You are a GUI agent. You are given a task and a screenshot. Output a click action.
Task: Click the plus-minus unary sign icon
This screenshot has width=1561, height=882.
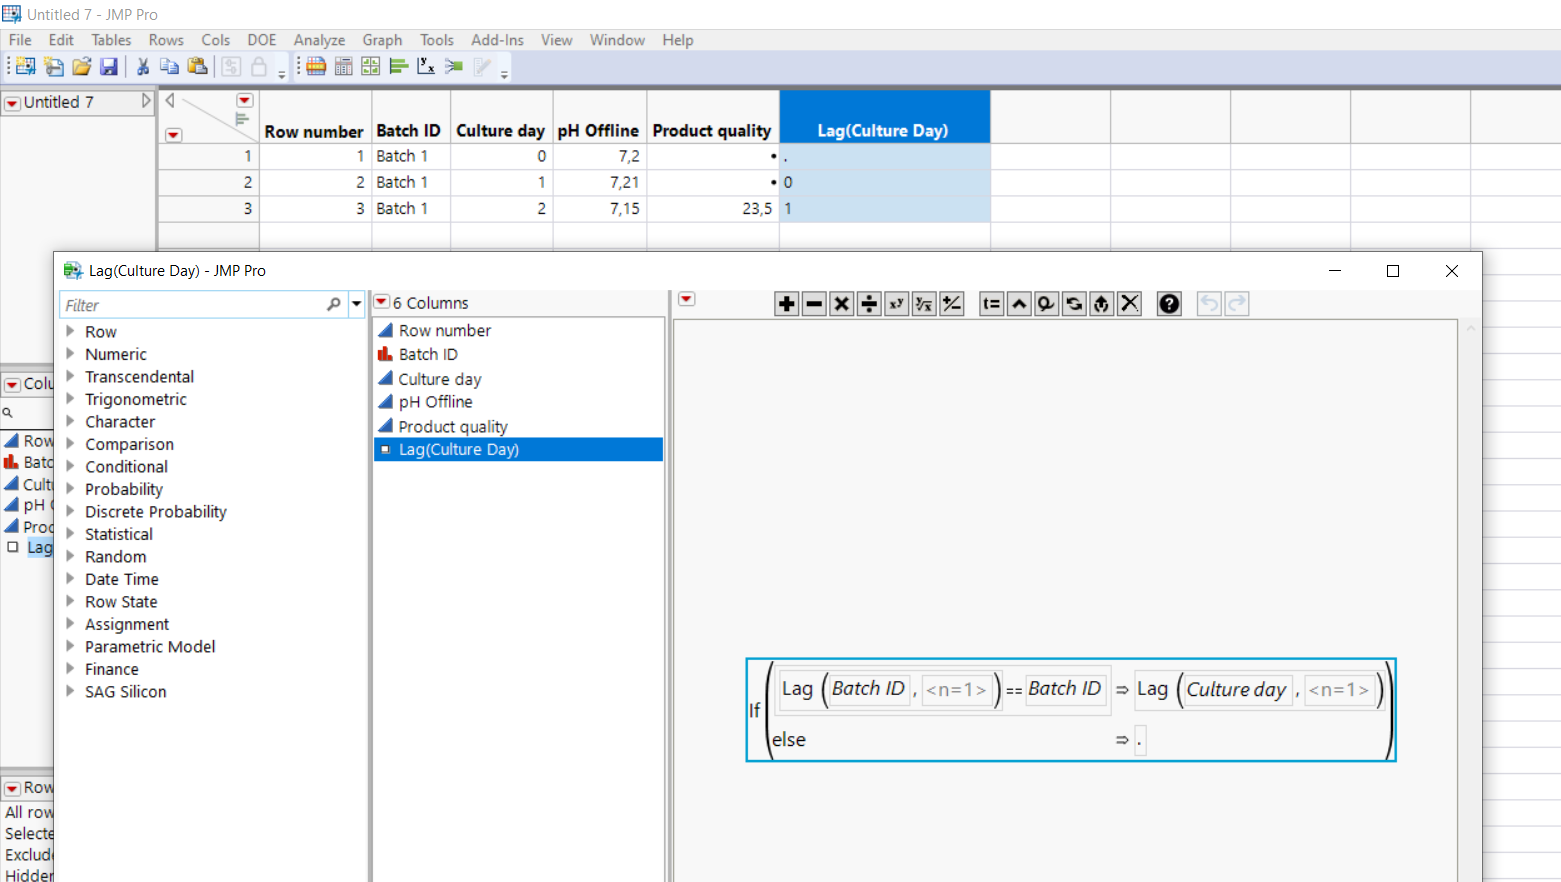pos(951,303)
